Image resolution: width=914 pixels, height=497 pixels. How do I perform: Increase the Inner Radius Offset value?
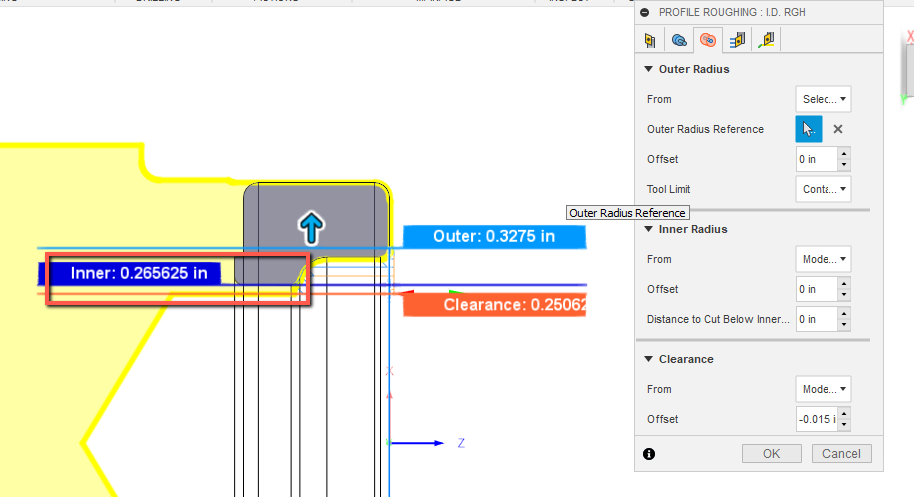click(843, 283)
